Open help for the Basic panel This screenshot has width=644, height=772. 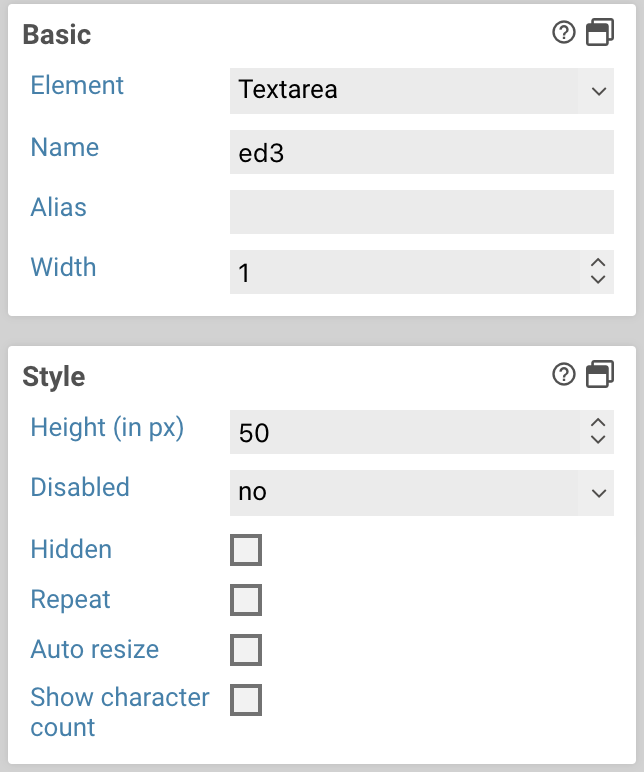pyautogui.click(x=564, y=33)
